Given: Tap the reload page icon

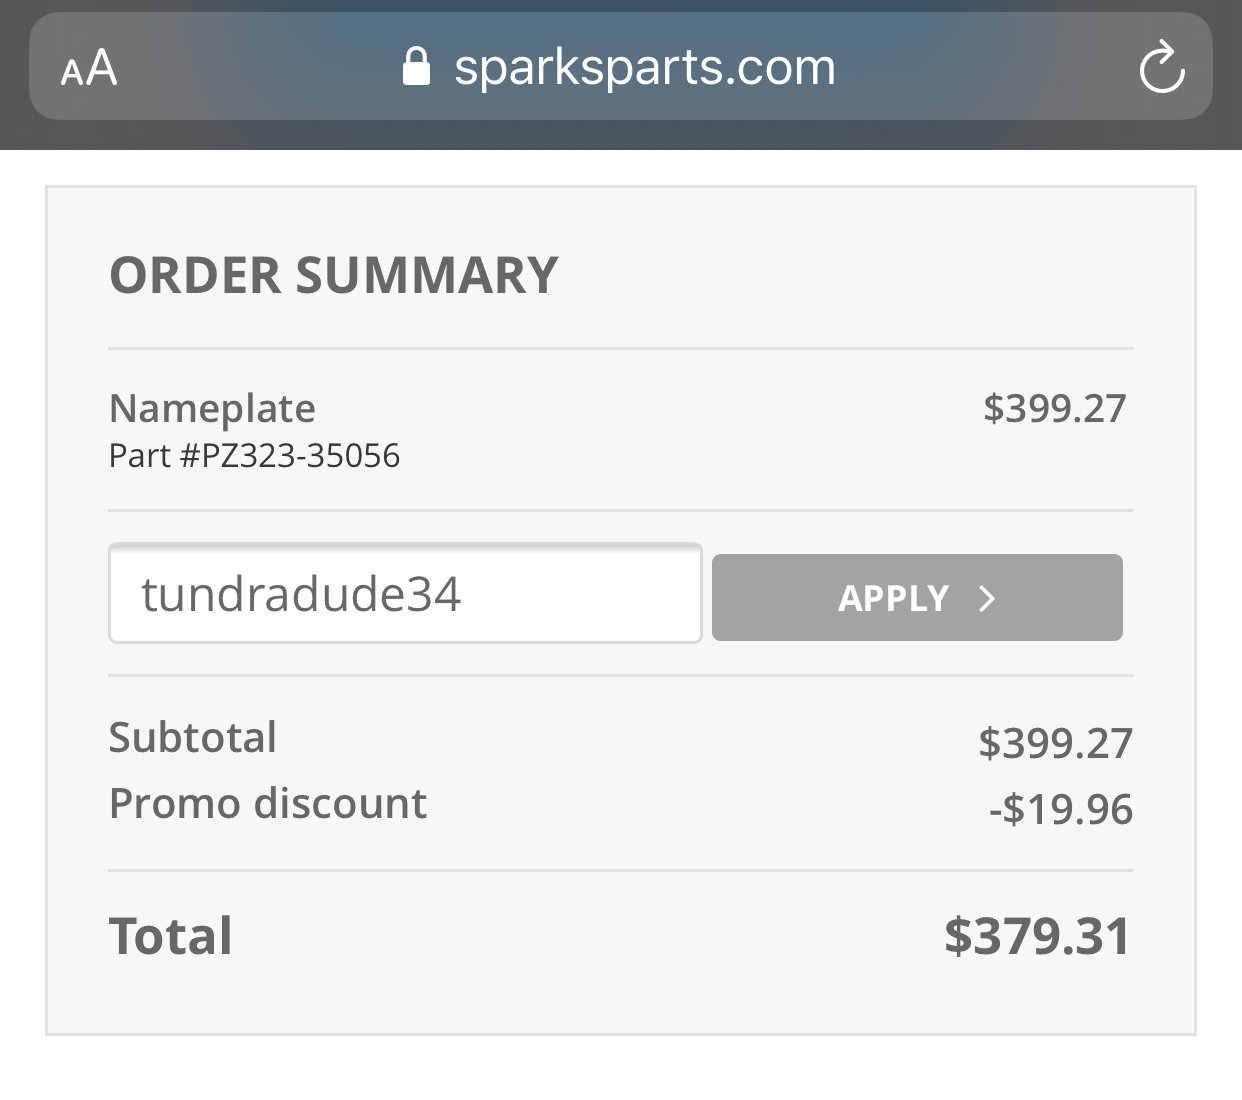Looking at the screenshot, I should pyautogui.click(x=1162, y=67).
